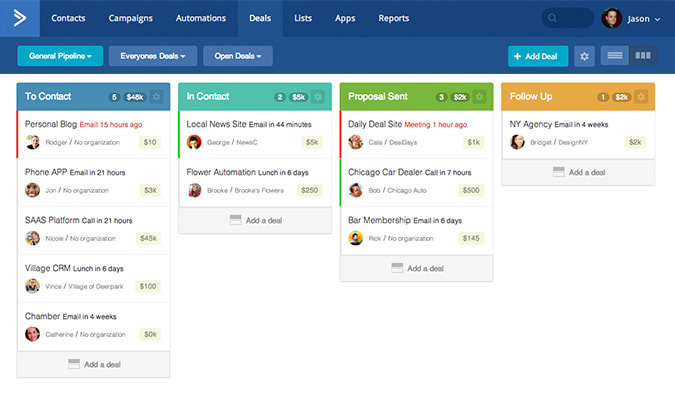Click Brooke's avatar on Flower Automation
The height and width of the screenshot is (397, 675).
coord(194,190)
